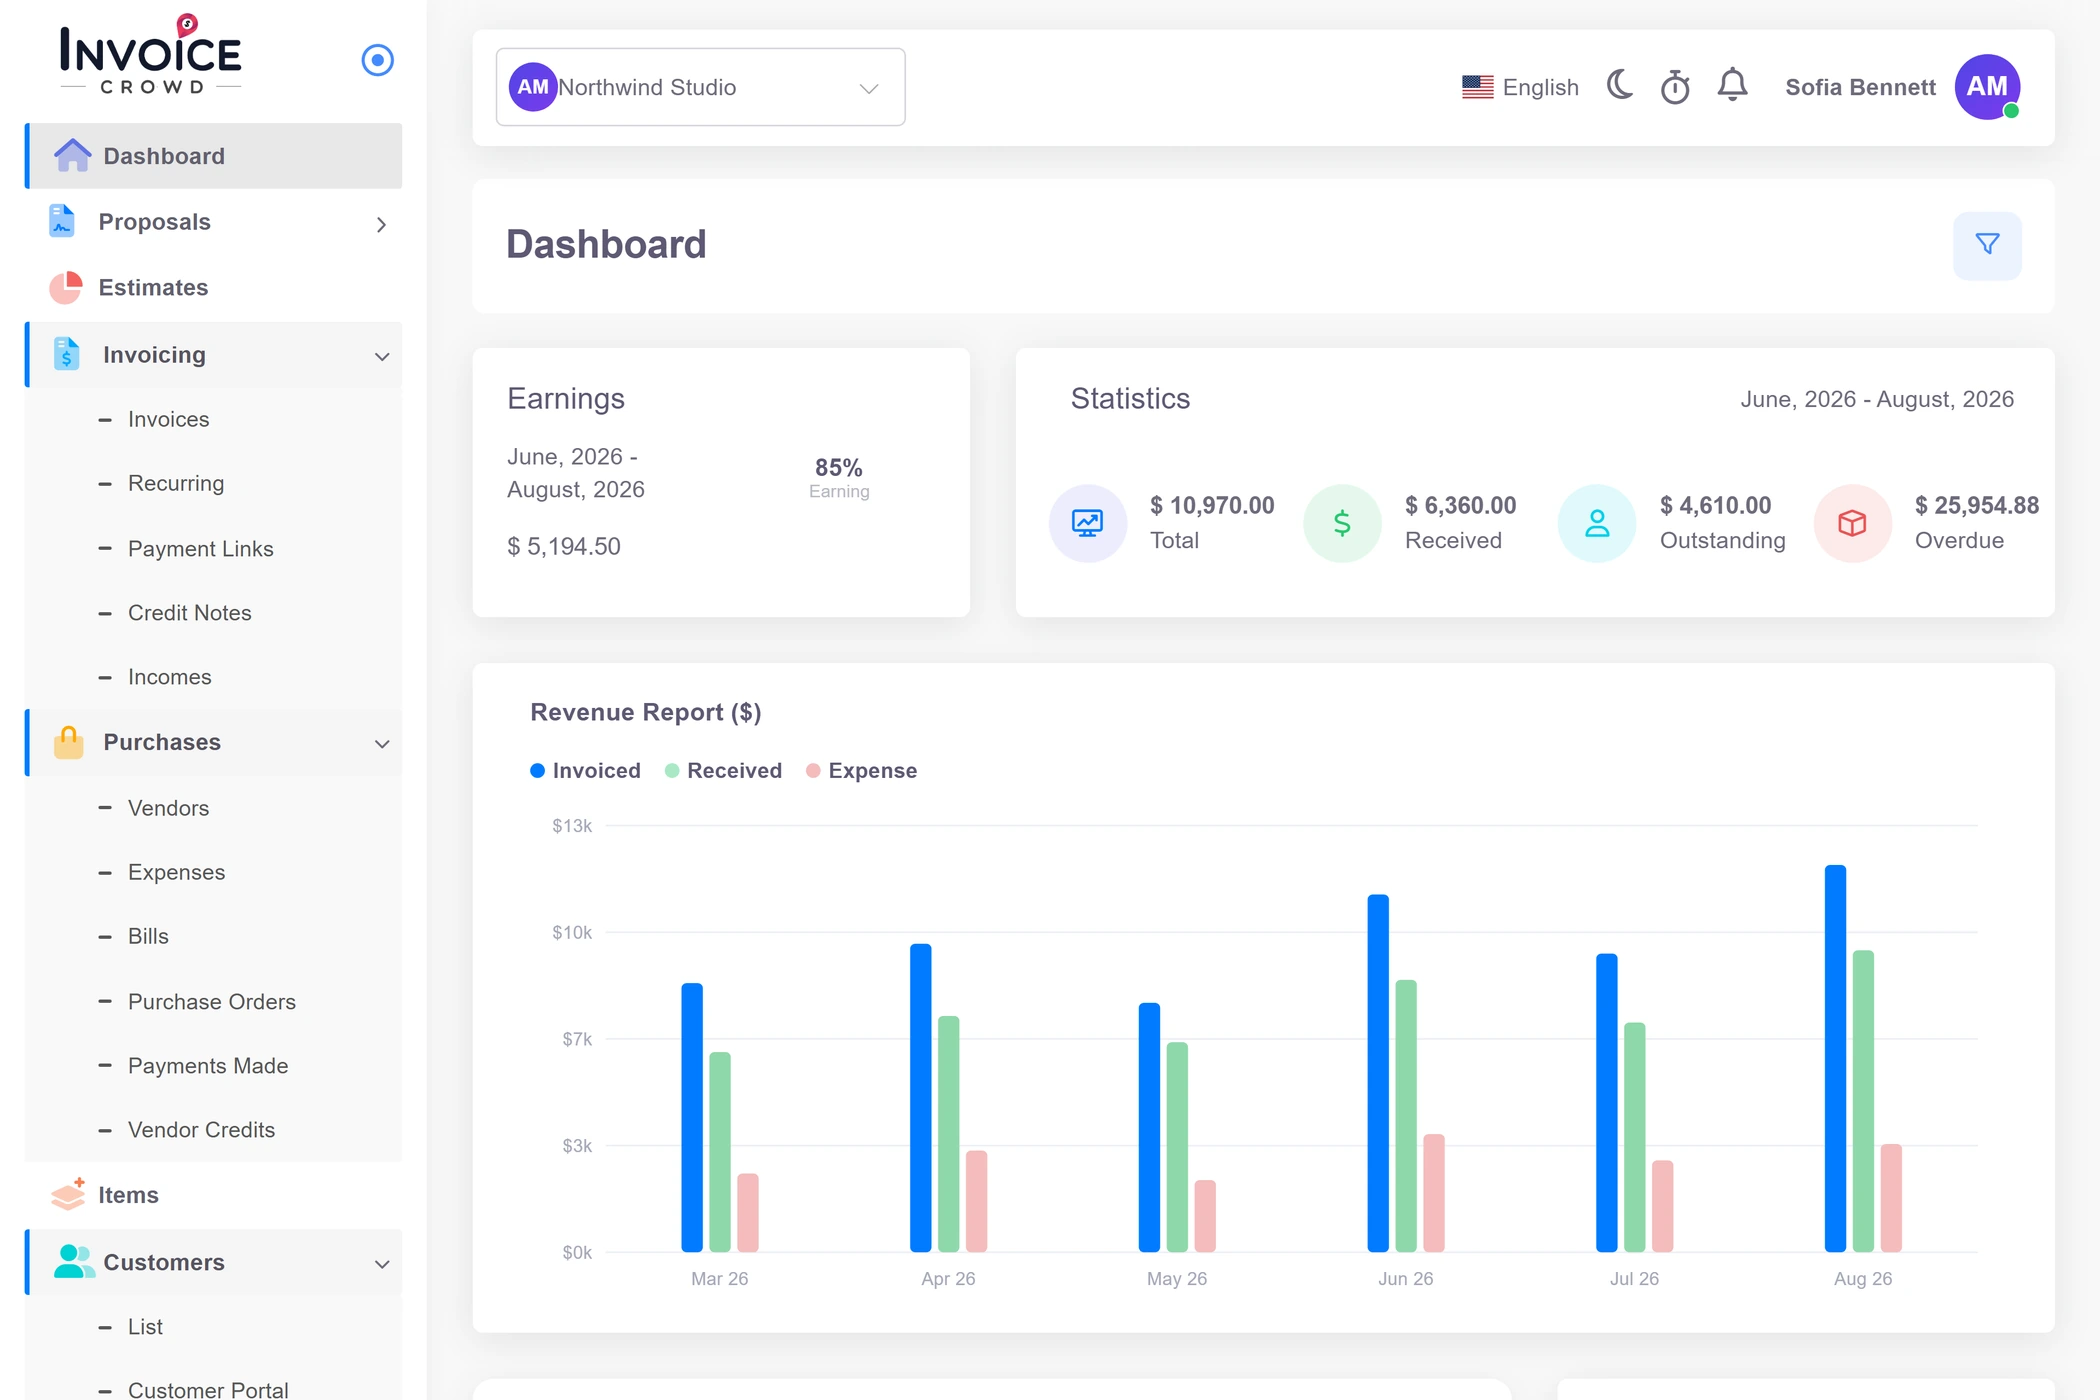Toggle dark mode moon icon

(x=1619, y=86)
